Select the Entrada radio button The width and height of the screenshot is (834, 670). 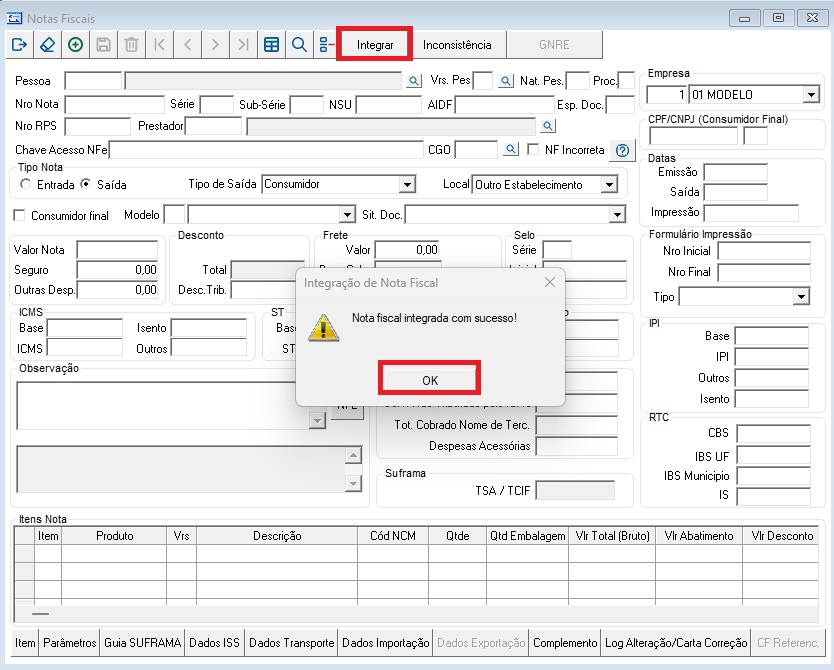(25, 184)
